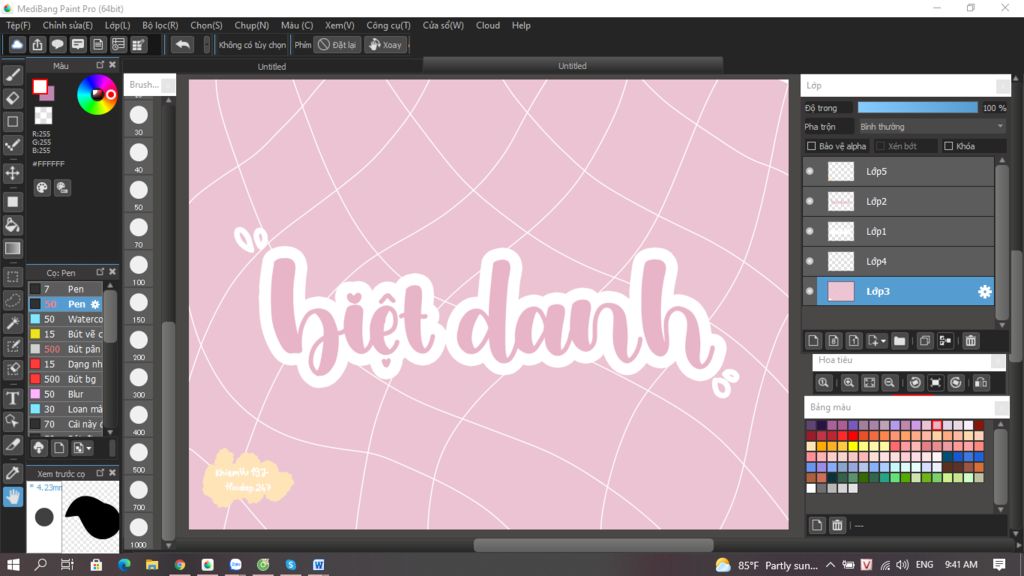Viewport: 1024px width, 576px height.
Task: Choose brush size 500 preset
Action: pyautogui.click(x=138, y=458)
